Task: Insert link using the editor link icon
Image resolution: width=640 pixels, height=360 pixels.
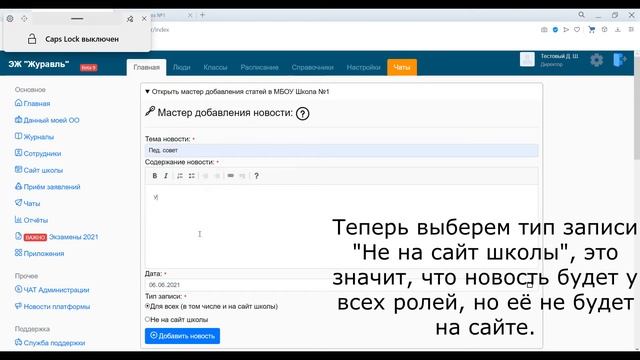Action: [231, 176]
